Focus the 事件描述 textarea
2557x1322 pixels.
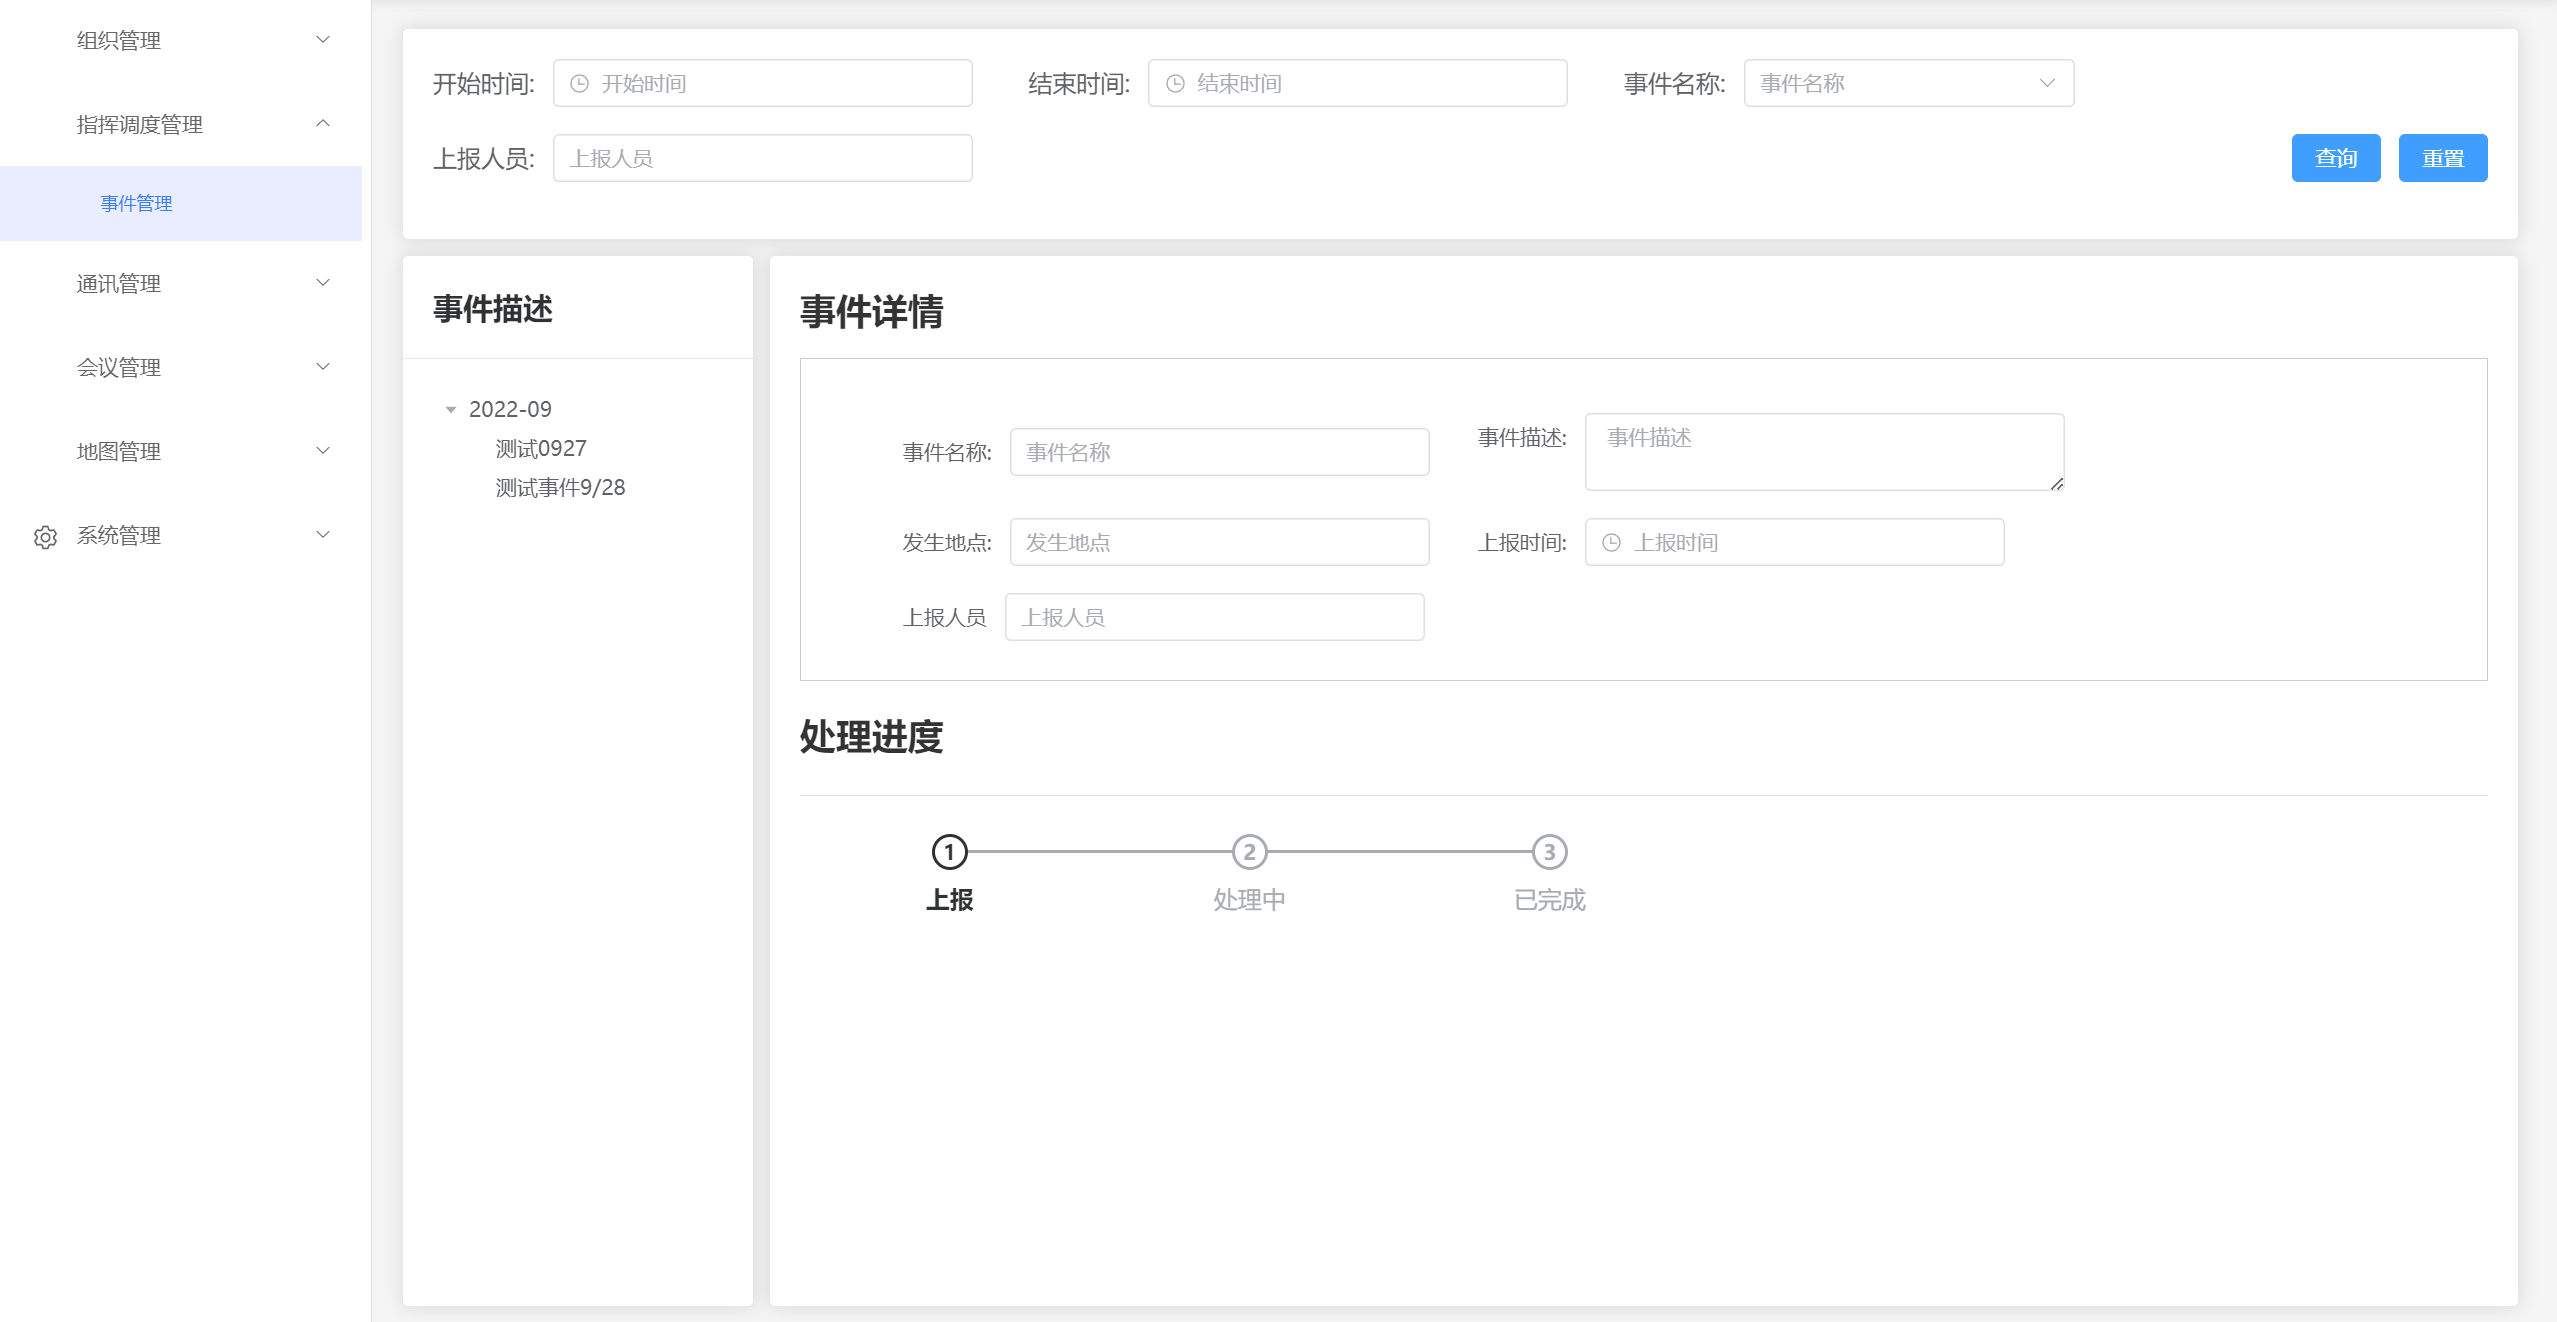tap(1824, 452)
